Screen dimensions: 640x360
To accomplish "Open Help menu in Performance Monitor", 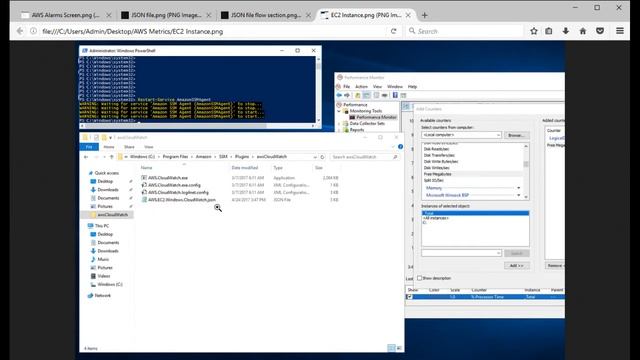I will 412,87.
